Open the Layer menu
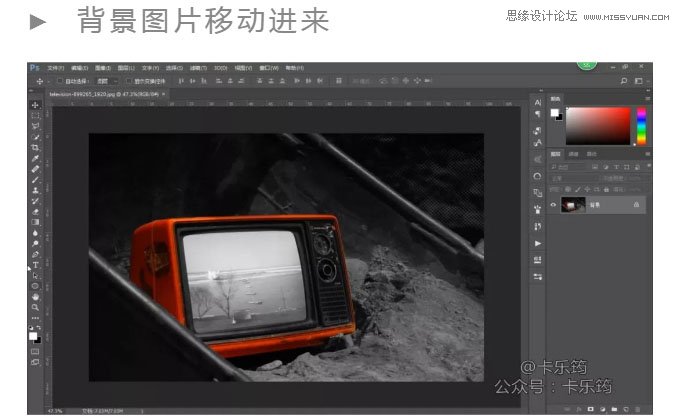The width and height of the screenshot is (680, 418). 126,68
